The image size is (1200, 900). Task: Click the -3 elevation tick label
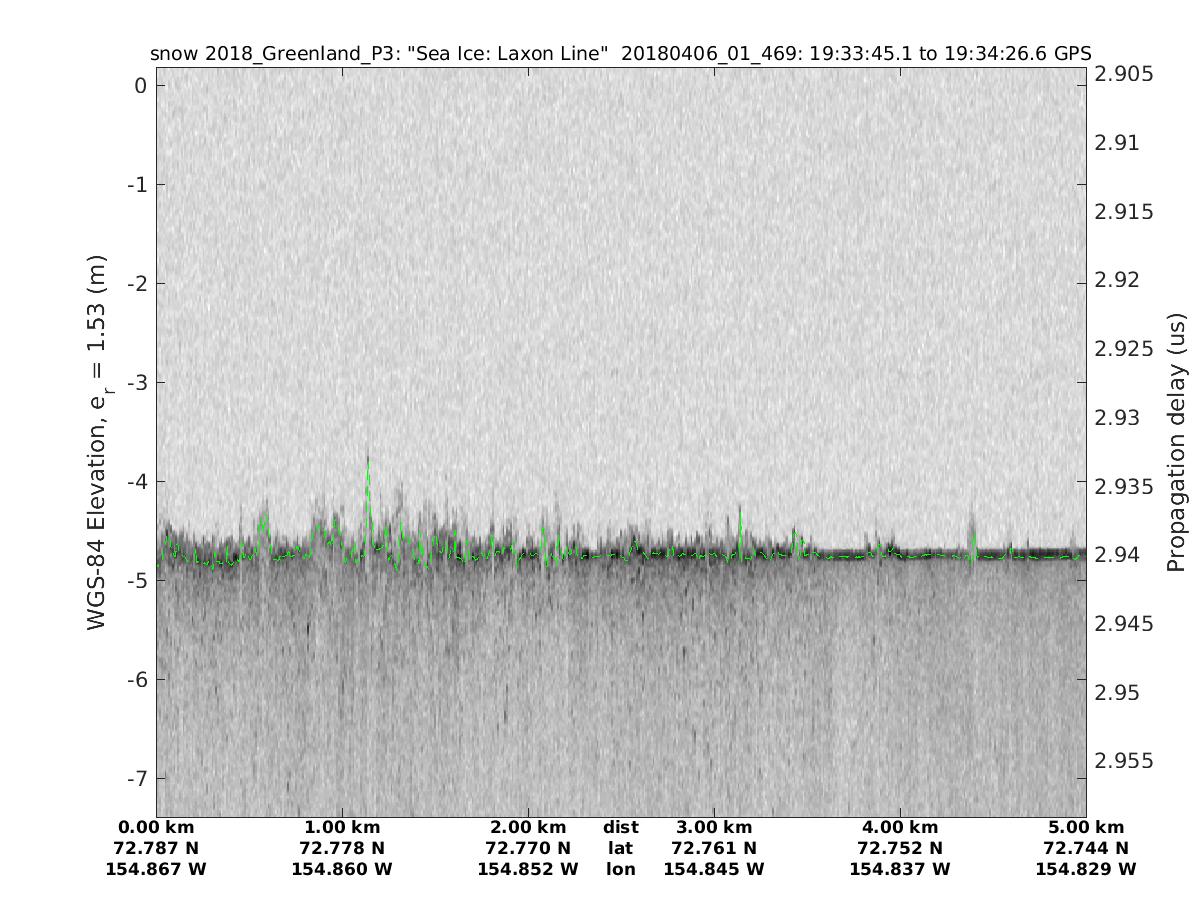click(136, 383)
